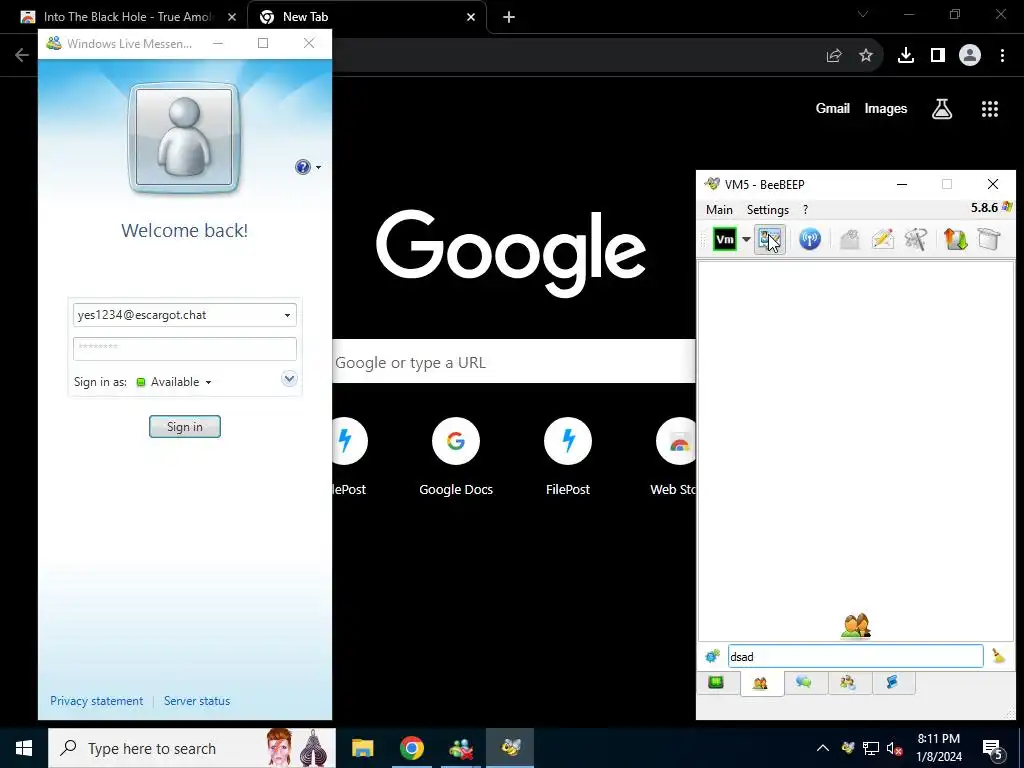Click the edit profile icon in BeeBEEP toolbar
Screen dimensions: 1024x768
770,239
